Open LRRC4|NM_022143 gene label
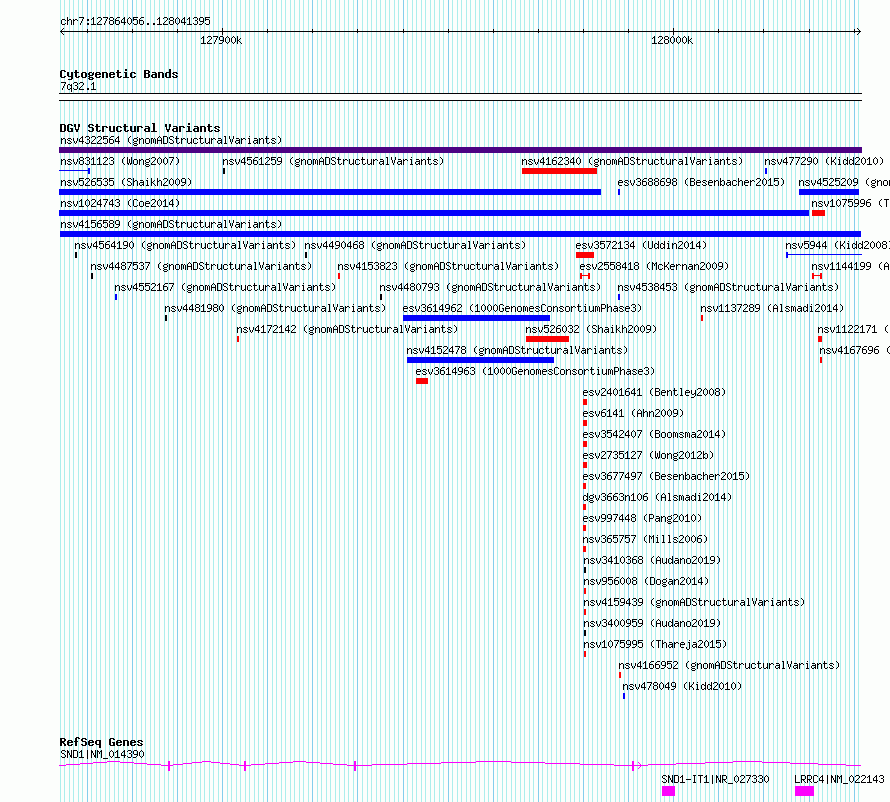Viewport: 890px width, 802px height. 839,779
